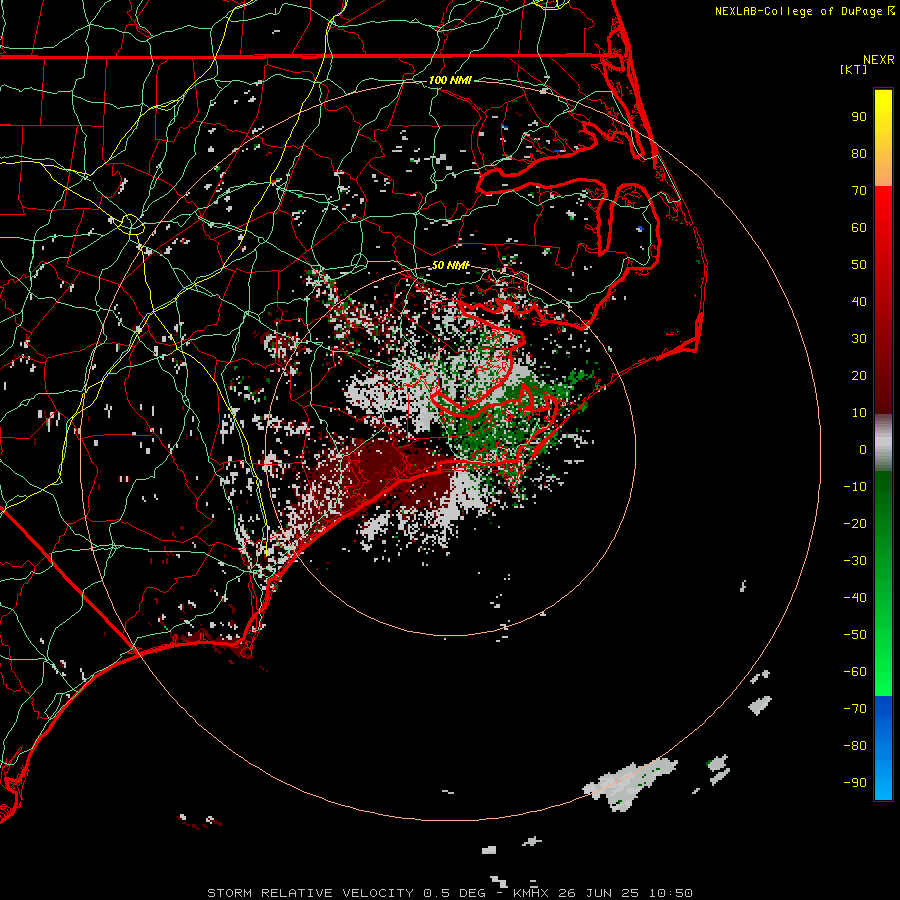Click the '-10' knots scale label
The image size is (900, 900).
coord(855,487)
